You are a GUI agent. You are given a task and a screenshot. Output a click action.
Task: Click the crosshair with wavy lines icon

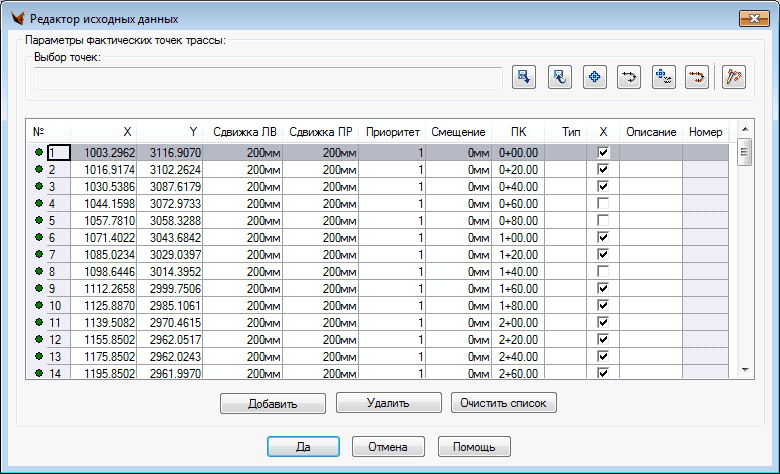click(663, 78)
